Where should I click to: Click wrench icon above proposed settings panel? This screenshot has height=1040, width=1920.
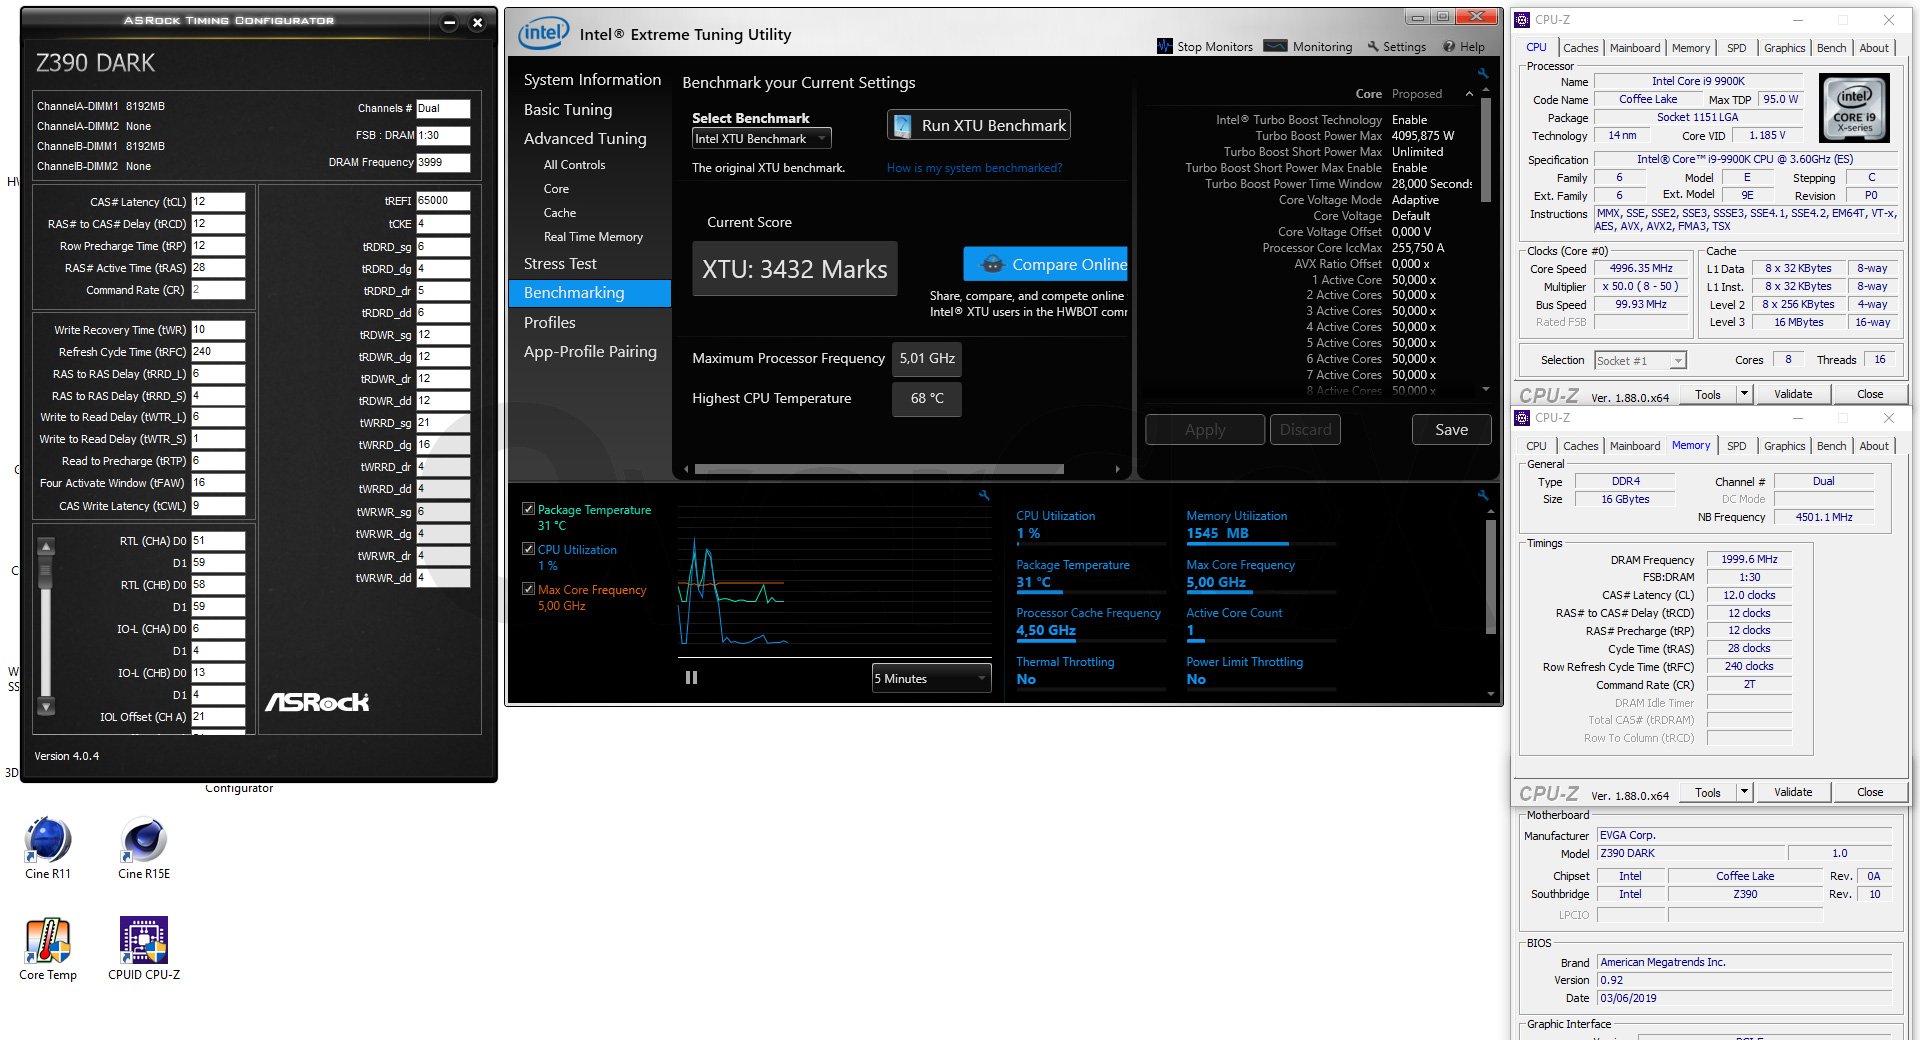(1482, 73)
